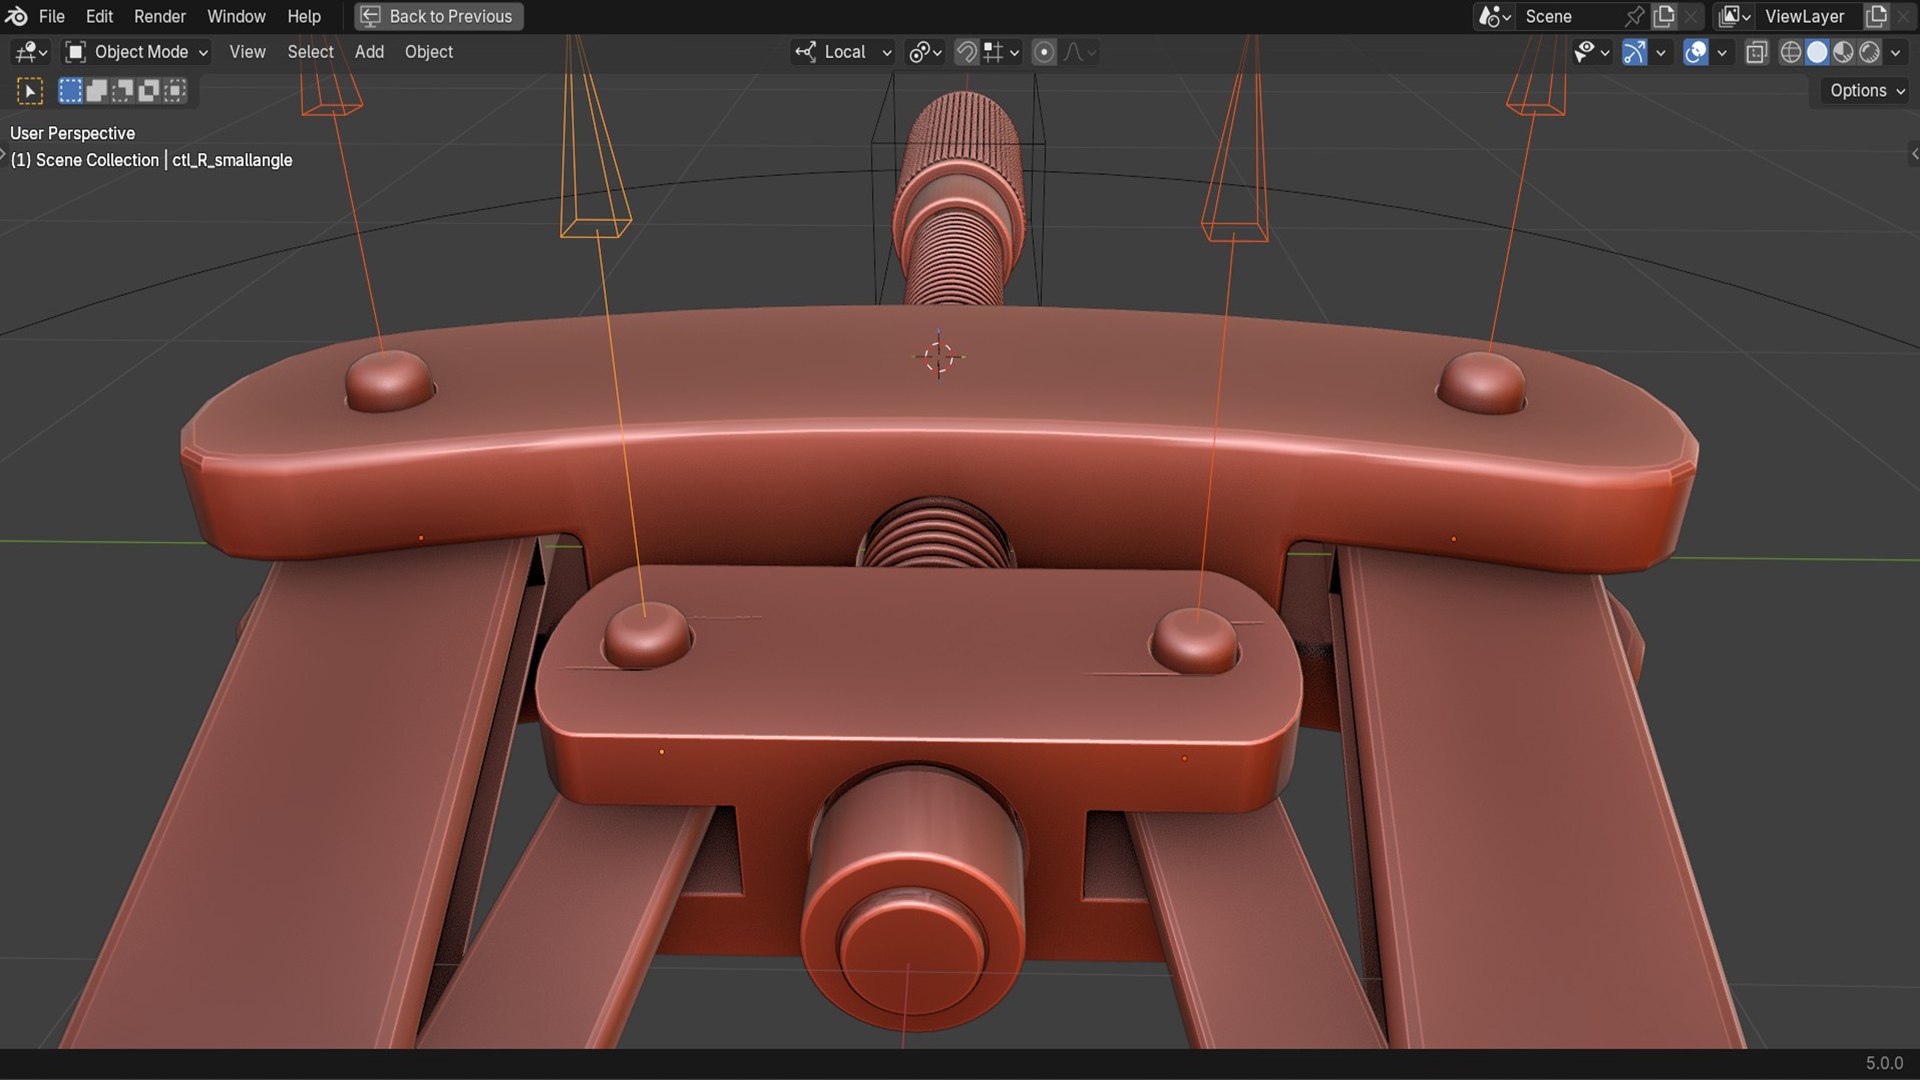
Task: Open the Edit menu
Action: point(99,16)
